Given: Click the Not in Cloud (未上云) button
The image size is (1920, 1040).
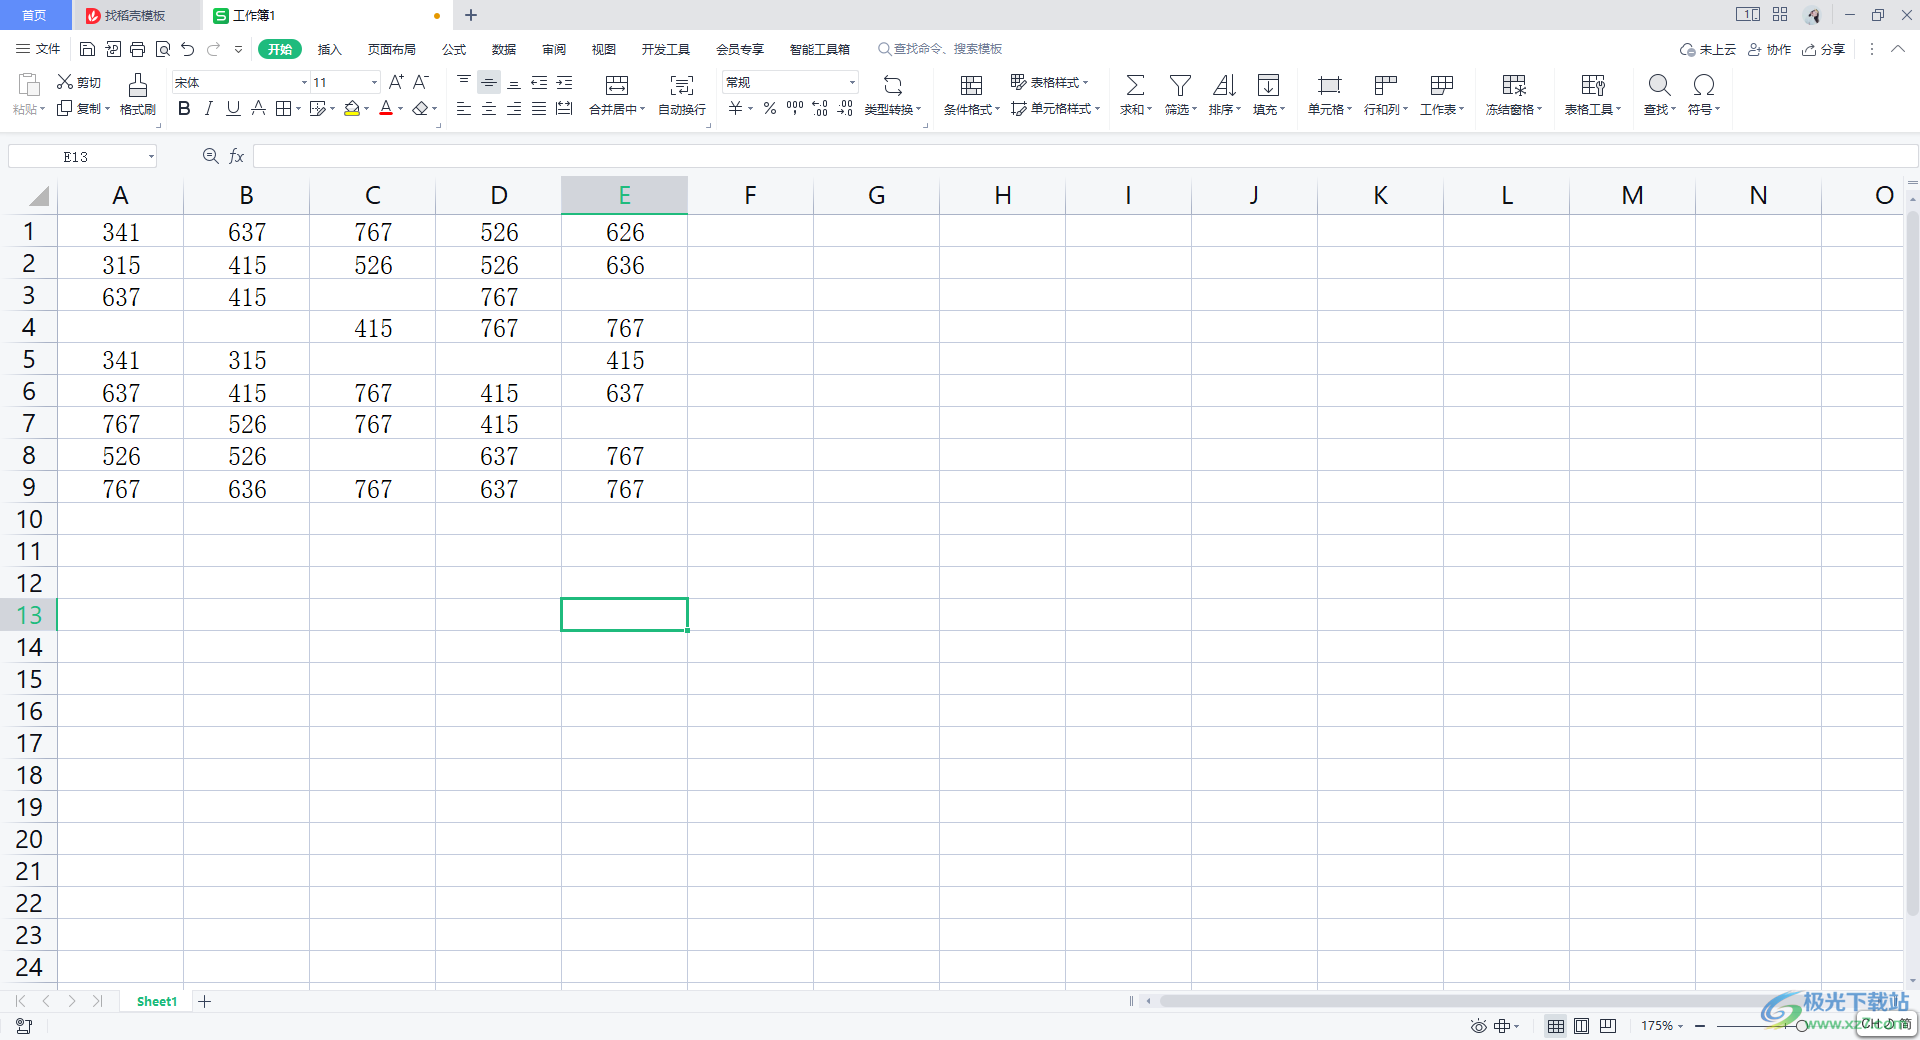Looking at the screenshot, I should [1708, 49].
